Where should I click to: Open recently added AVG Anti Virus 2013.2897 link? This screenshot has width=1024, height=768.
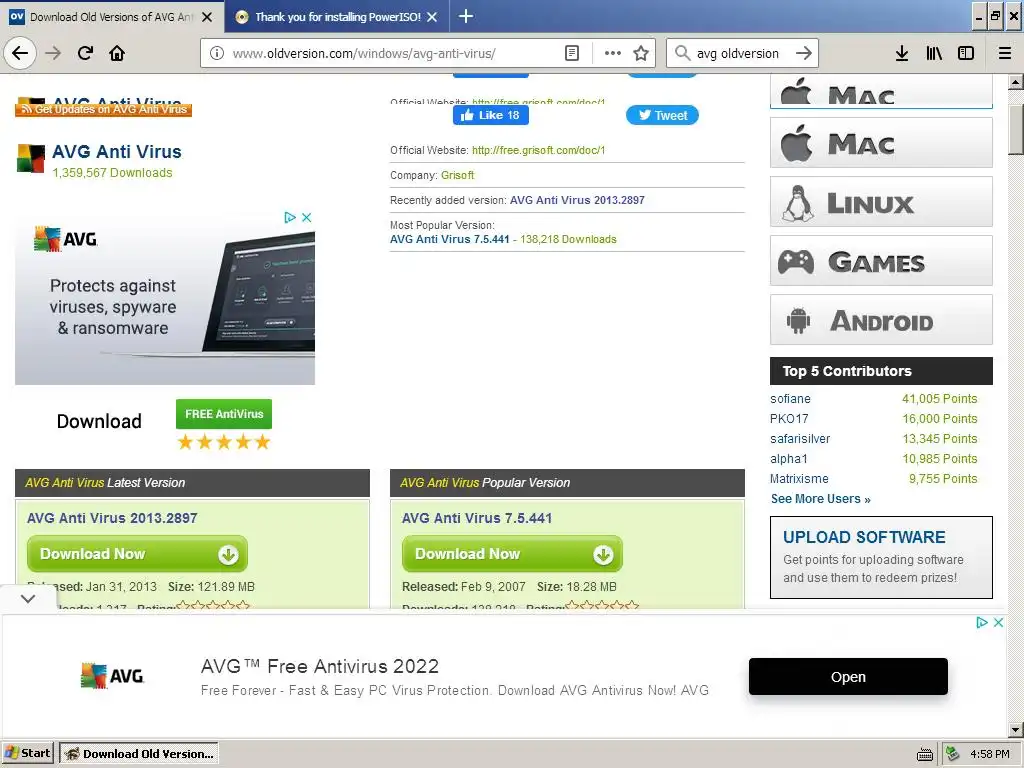[x=577, y=200]
